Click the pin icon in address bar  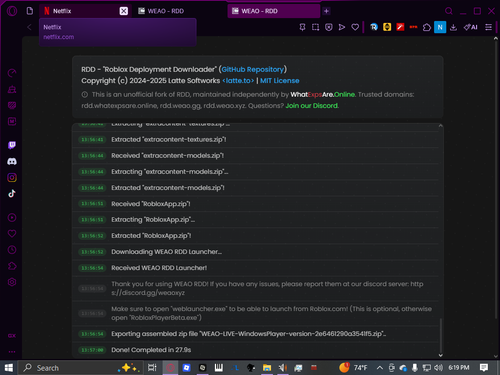(302, 27)
